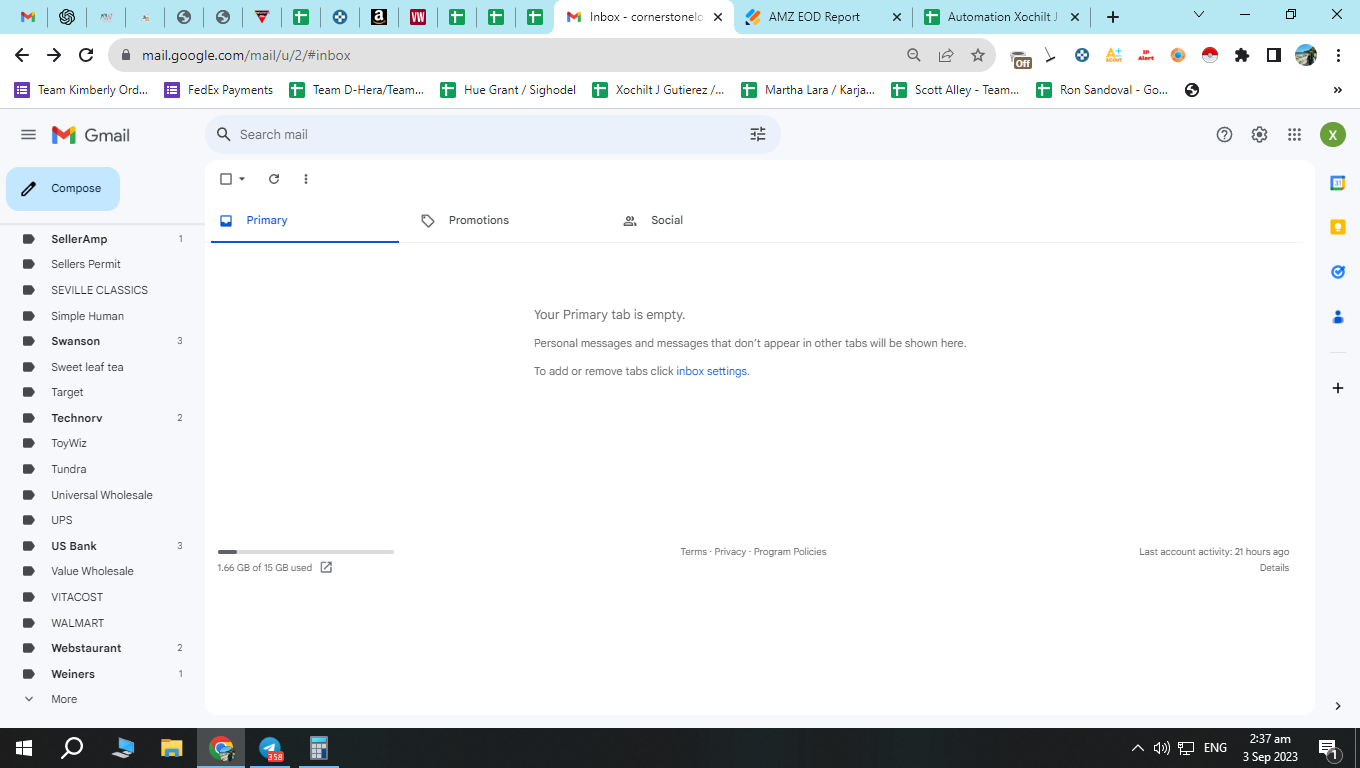This screenshot has width=1360, height=768.
Task: Open the volume control in system tray
Action: (1161, 748)
